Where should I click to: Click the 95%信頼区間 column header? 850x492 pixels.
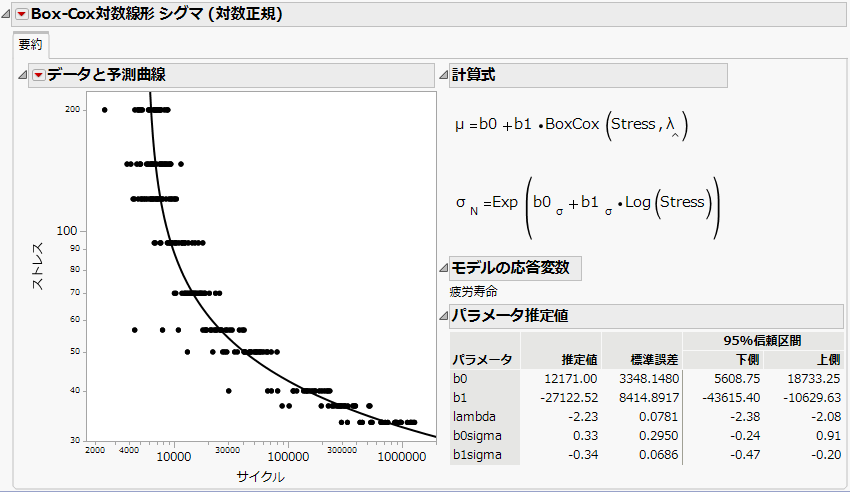tap(762, 340)
